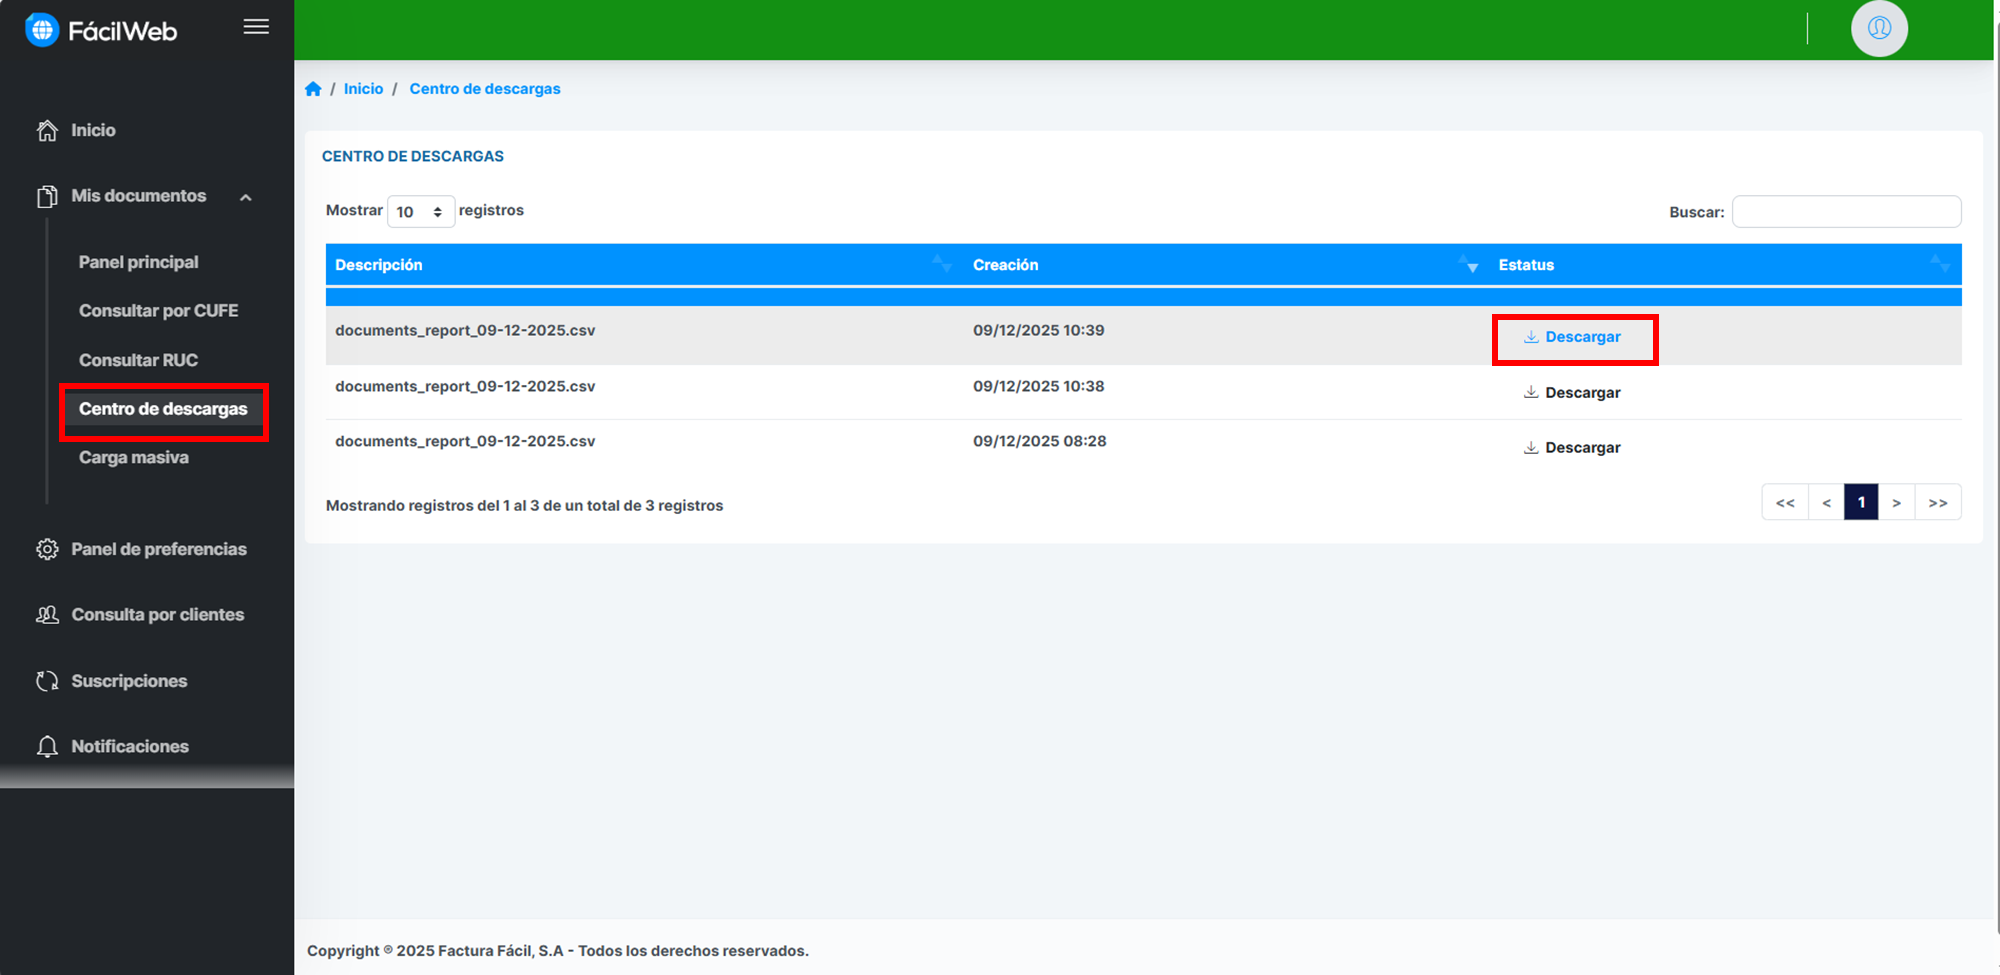This screenshot has height=975, width=2000.
Task: Open Carga masiva in the sidebar
Action: tap(134, 458)
